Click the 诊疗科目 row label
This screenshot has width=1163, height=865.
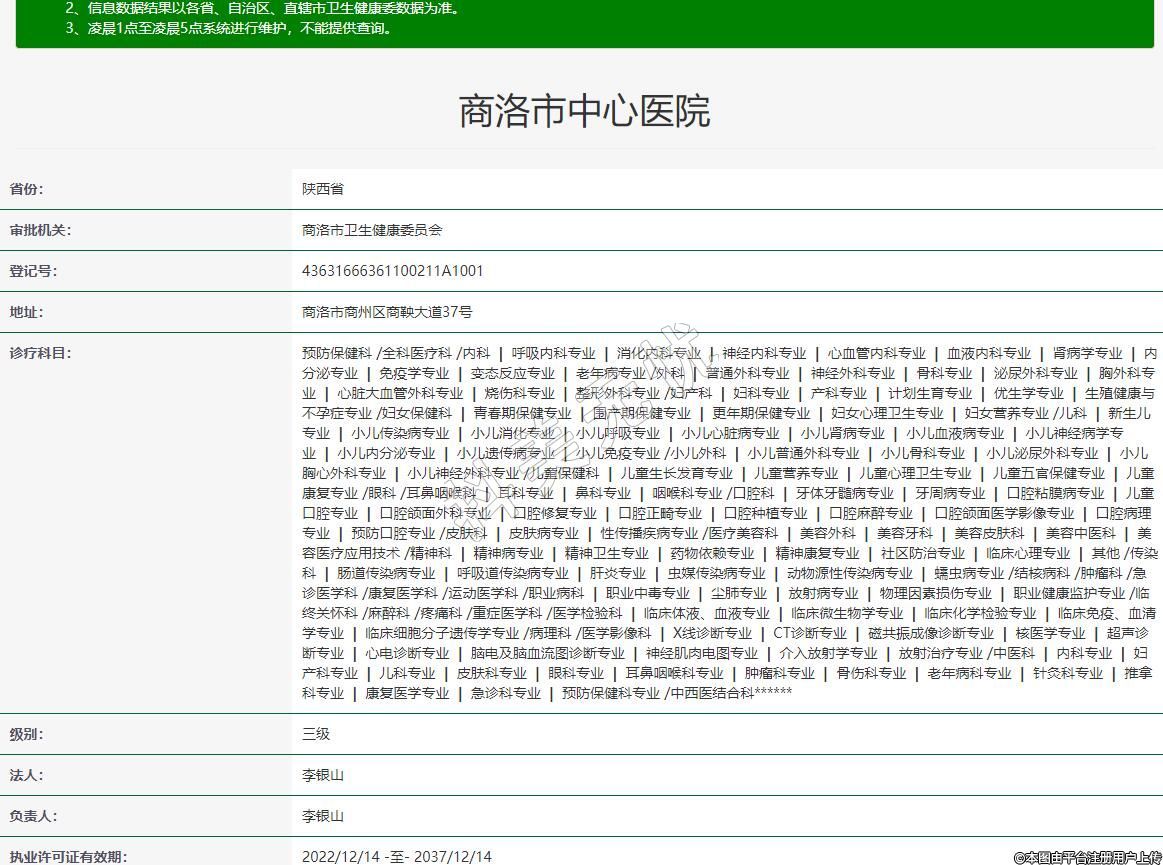[40, 353]
